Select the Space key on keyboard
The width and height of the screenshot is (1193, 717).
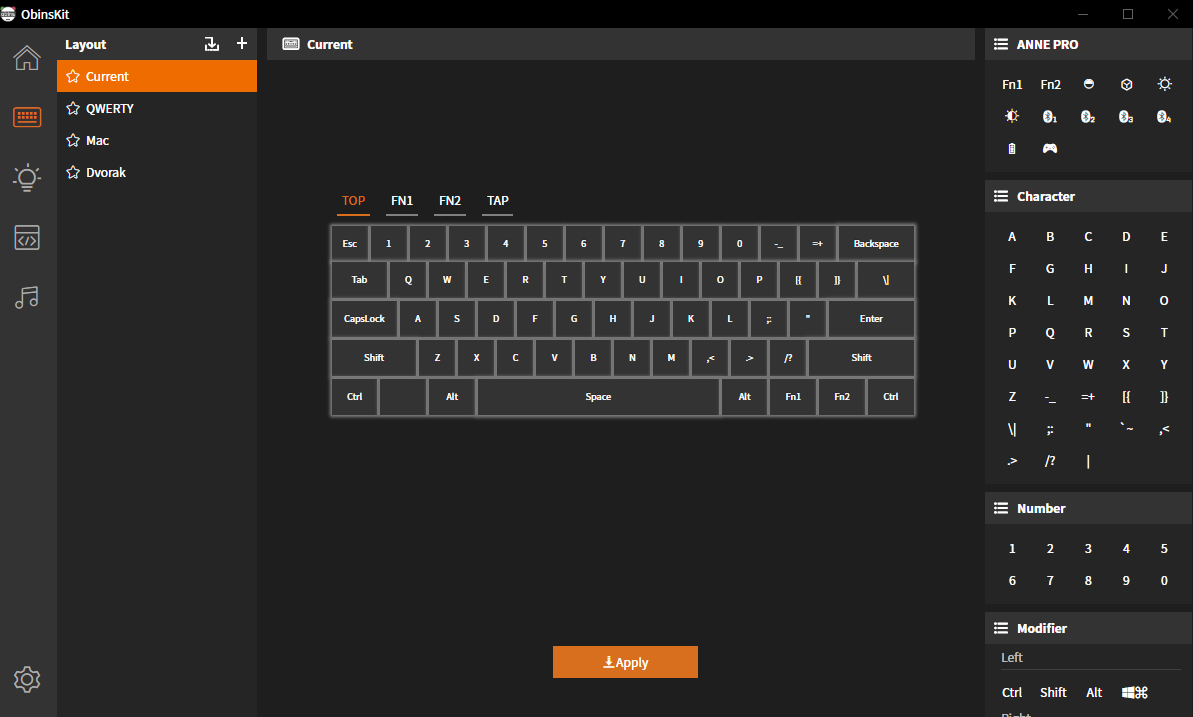pos(598,397)
